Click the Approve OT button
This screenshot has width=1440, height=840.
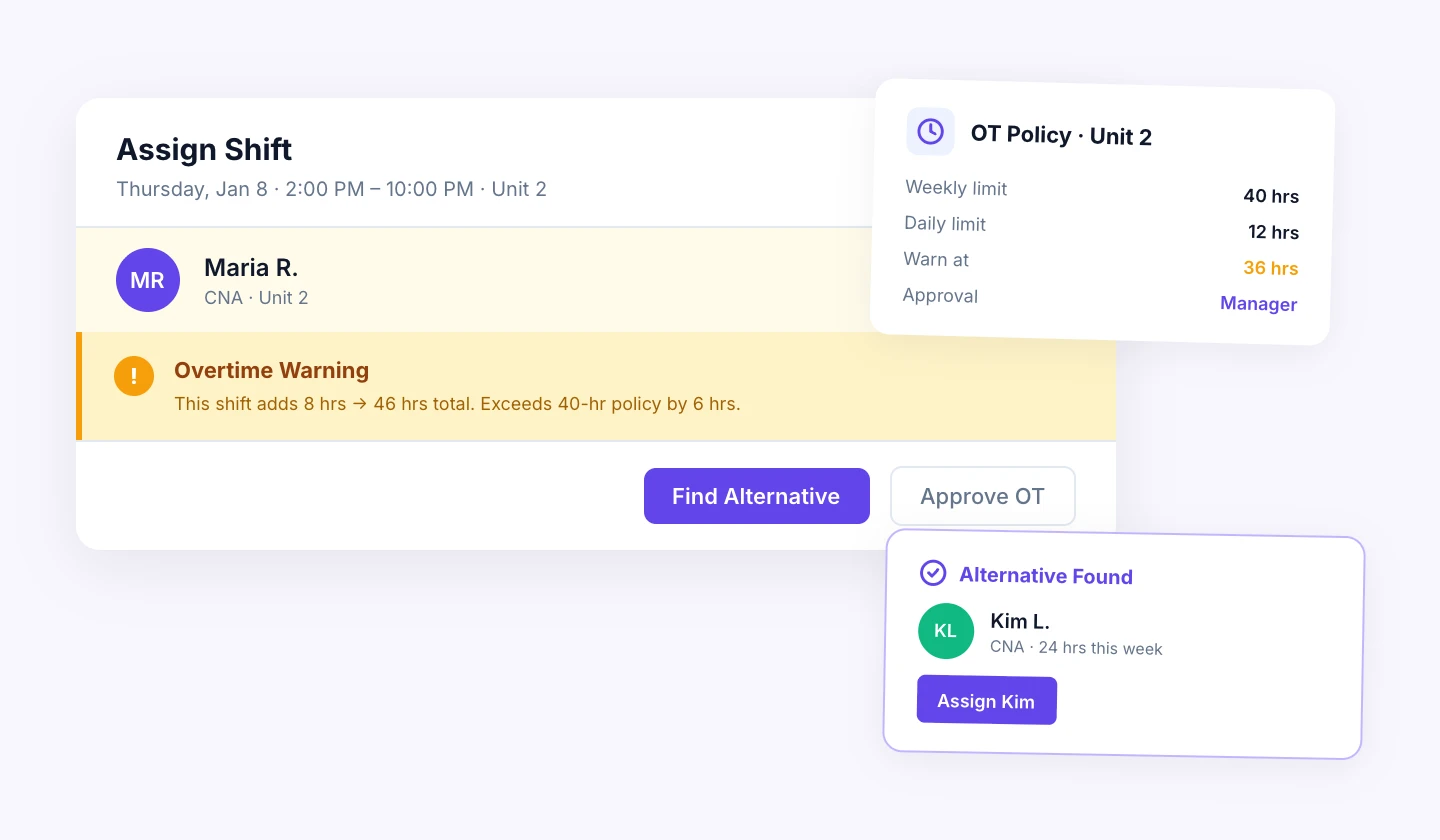[982, 496]
